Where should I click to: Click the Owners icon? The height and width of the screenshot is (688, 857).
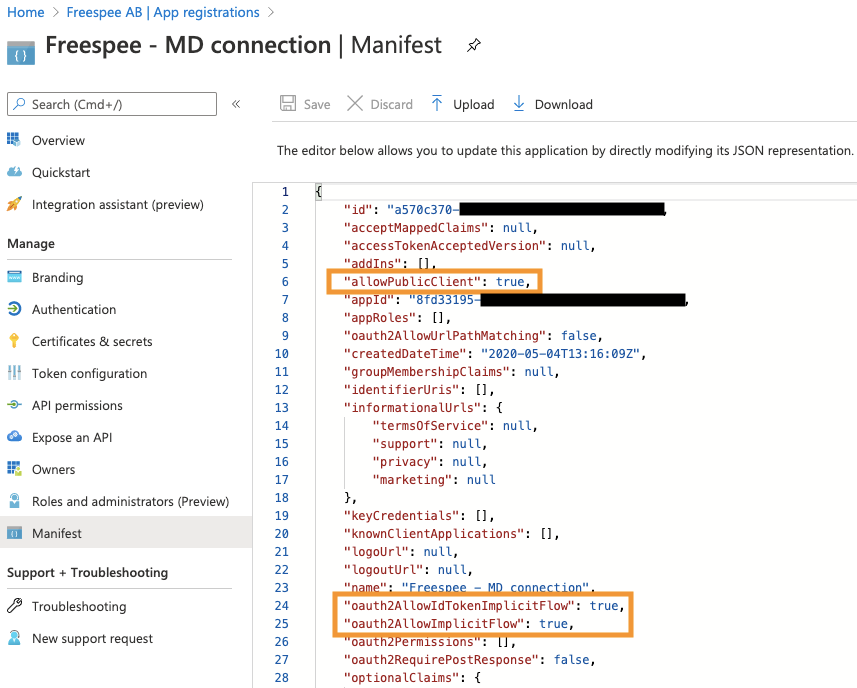click(14, 469)
